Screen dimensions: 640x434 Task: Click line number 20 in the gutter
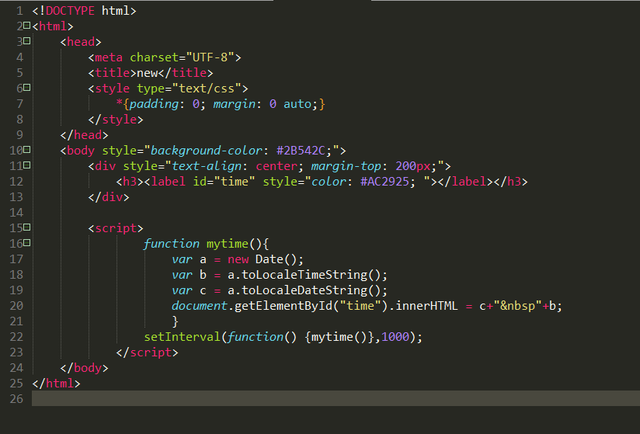[x=16, y=305]
